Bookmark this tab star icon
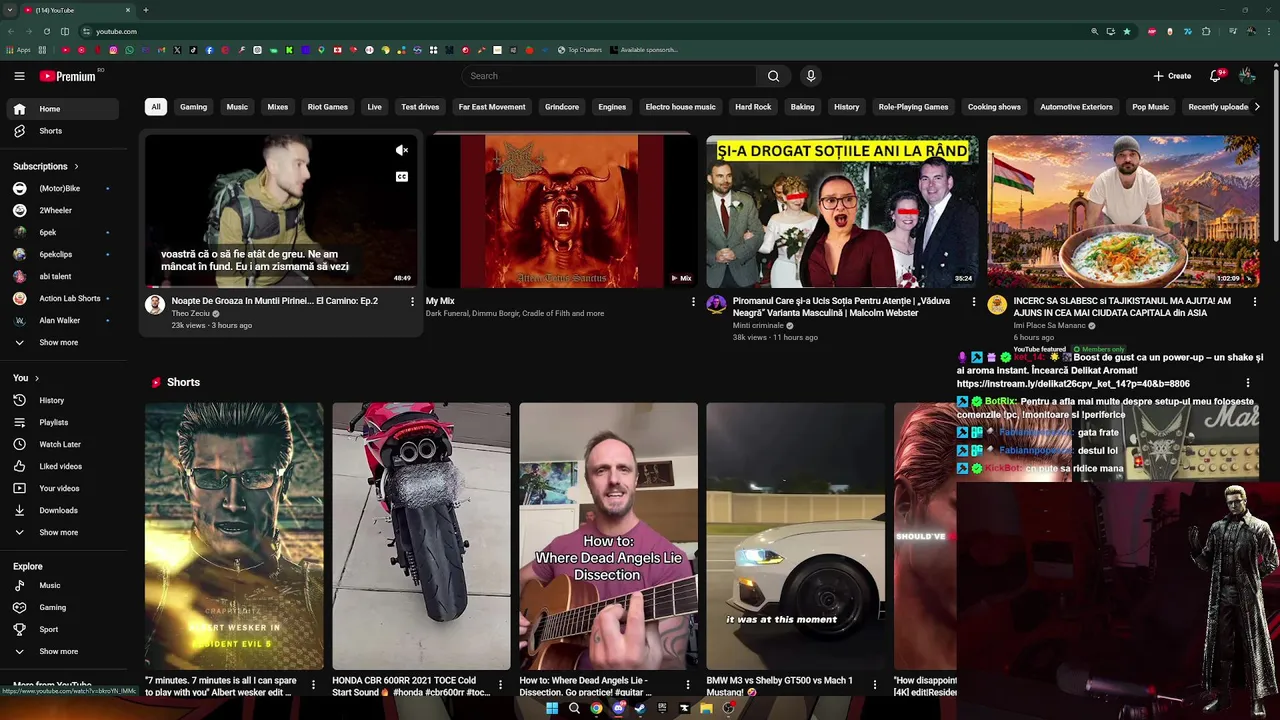The height and width of the screenshot is (720, 1280). 1127,31
